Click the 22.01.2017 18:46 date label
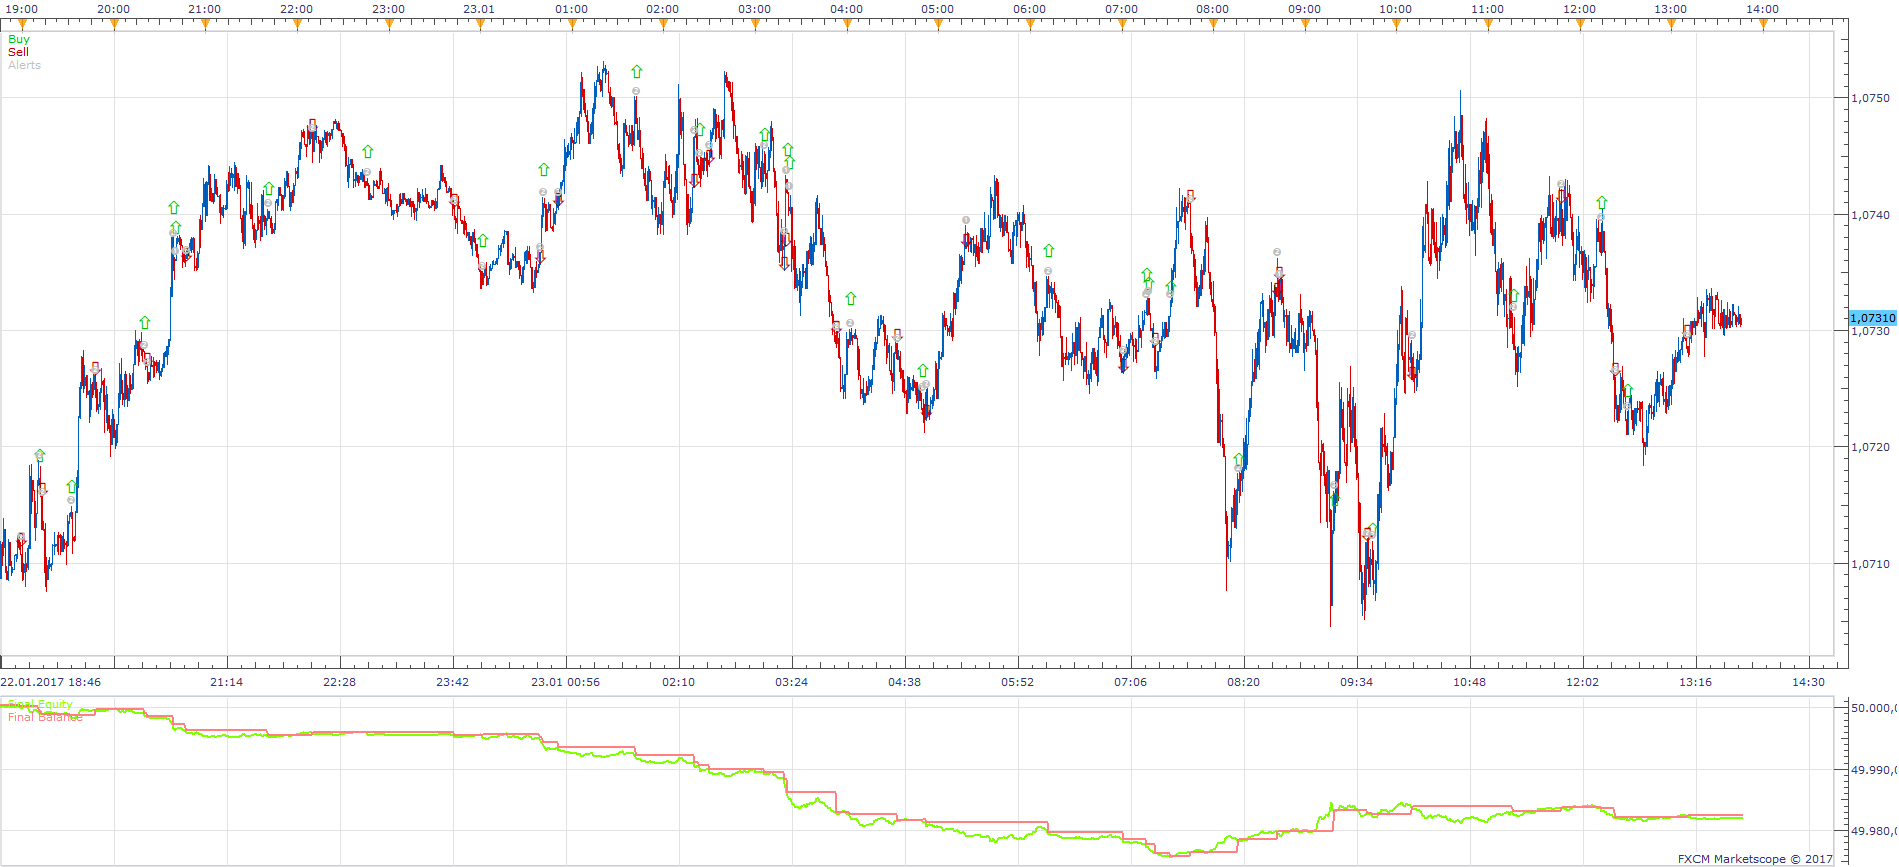The height and width of the screenshot is (867, 1899). [51, 682]
